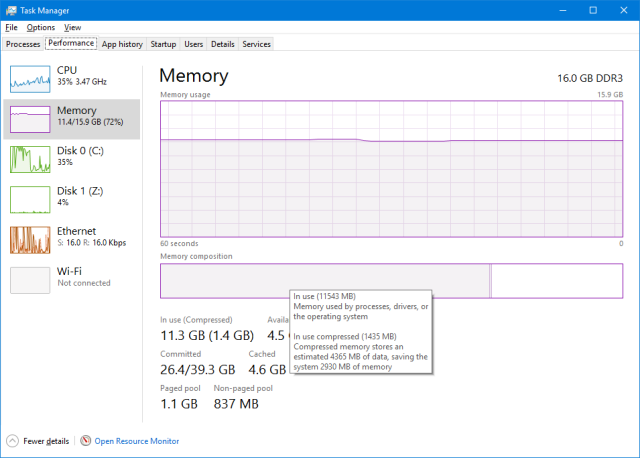Click the Task Manager title bar icon
The height and width of the screenshot is (458, 640).
(11, 11)
